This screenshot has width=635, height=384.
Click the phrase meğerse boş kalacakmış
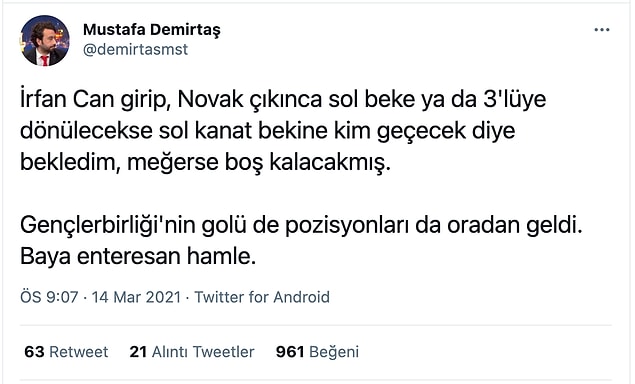pos(259,162)
